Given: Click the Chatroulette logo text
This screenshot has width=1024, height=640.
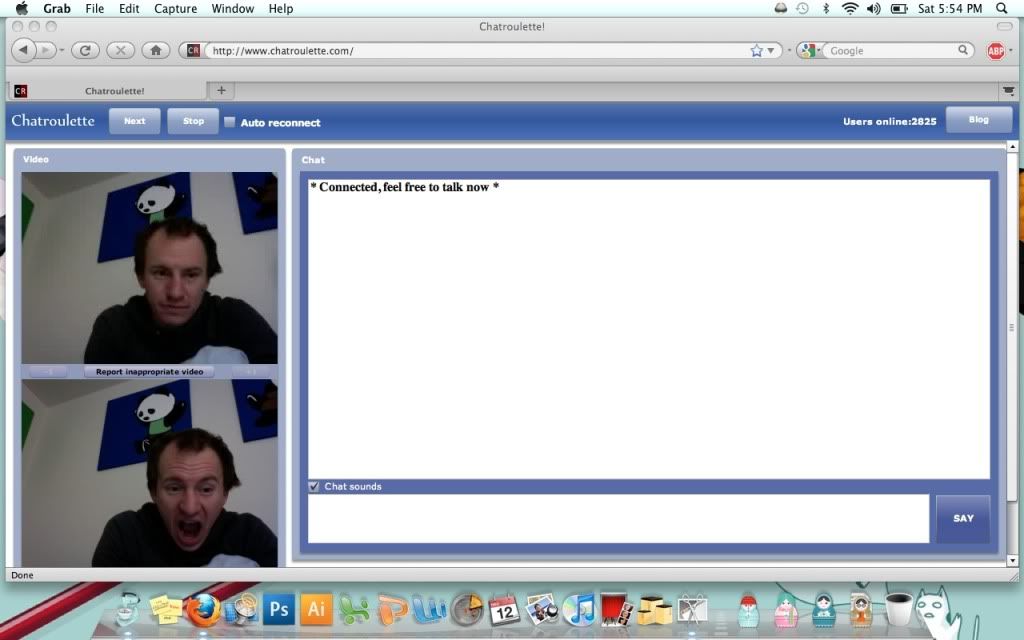Looking at the screenshot, I should [x=53, y=121].
